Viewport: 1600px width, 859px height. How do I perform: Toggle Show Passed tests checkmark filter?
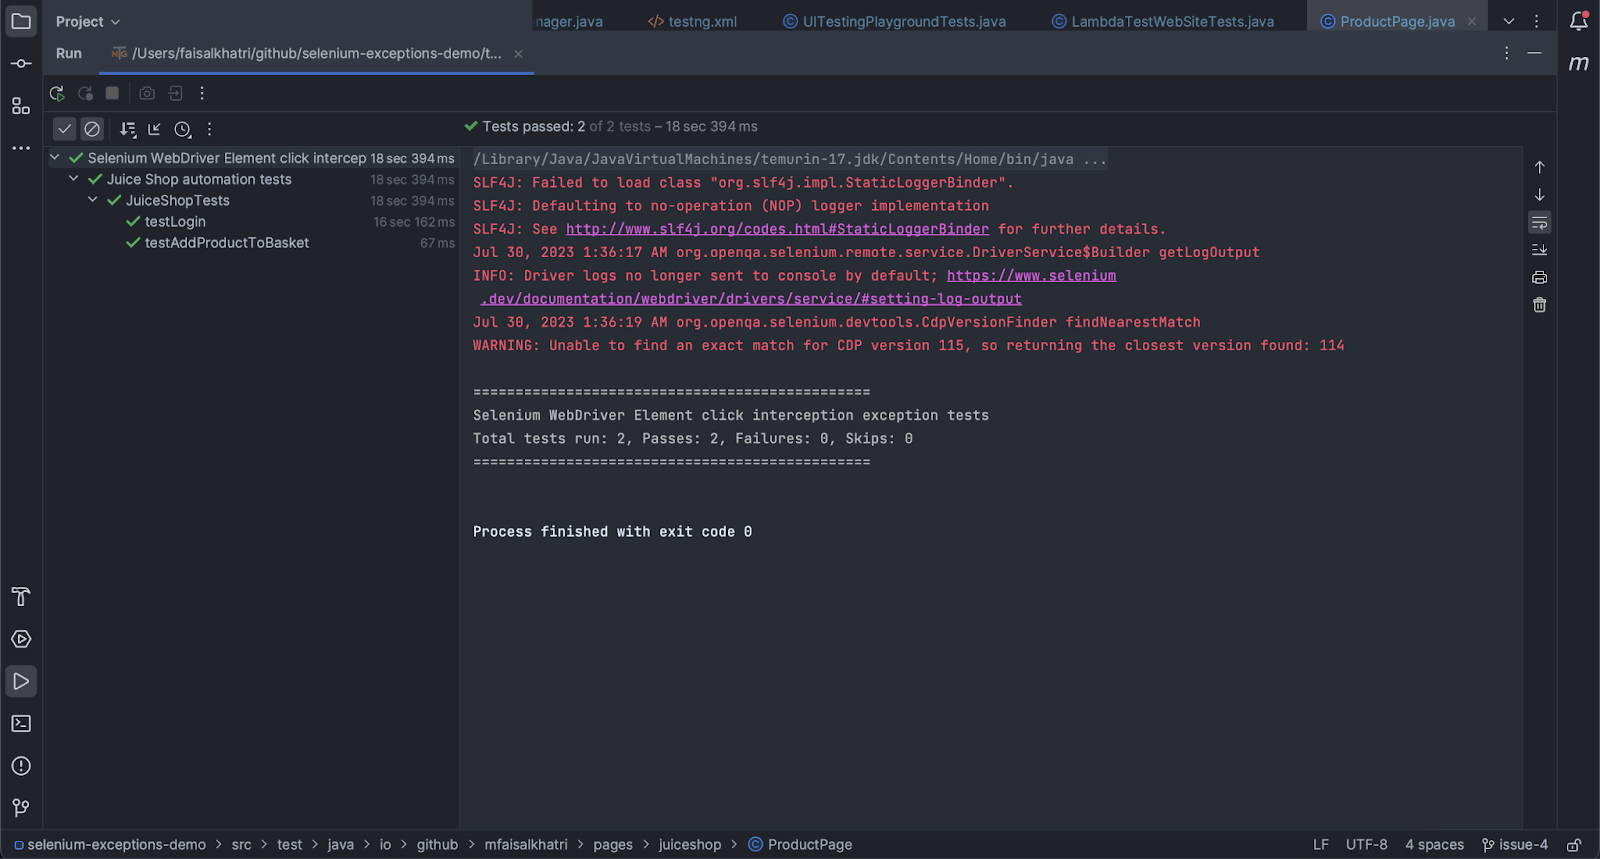point(64,129)
